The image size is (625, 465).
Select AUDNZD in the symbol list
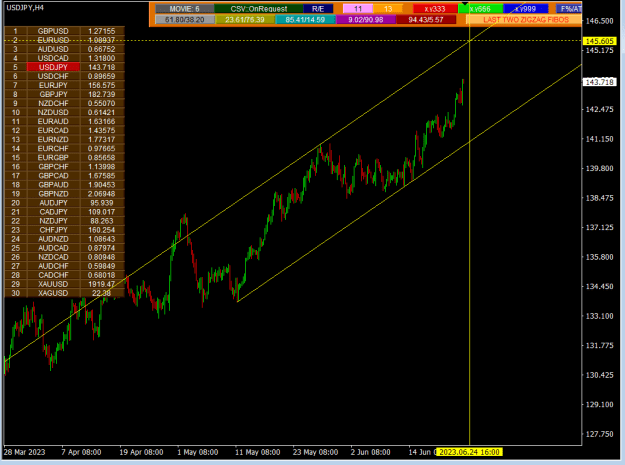[53, 239]
